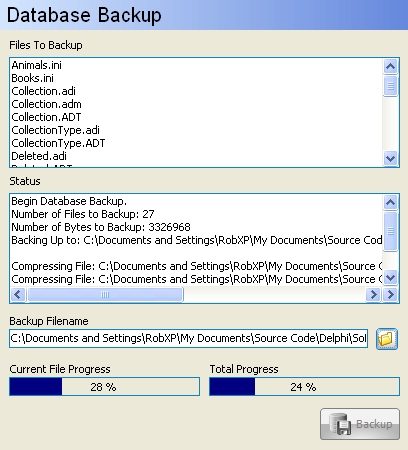Image resolution: width=408 pixels, height=450 pixels.
Task: Click the 'Files To Backup' label
Action: point(46,45)
